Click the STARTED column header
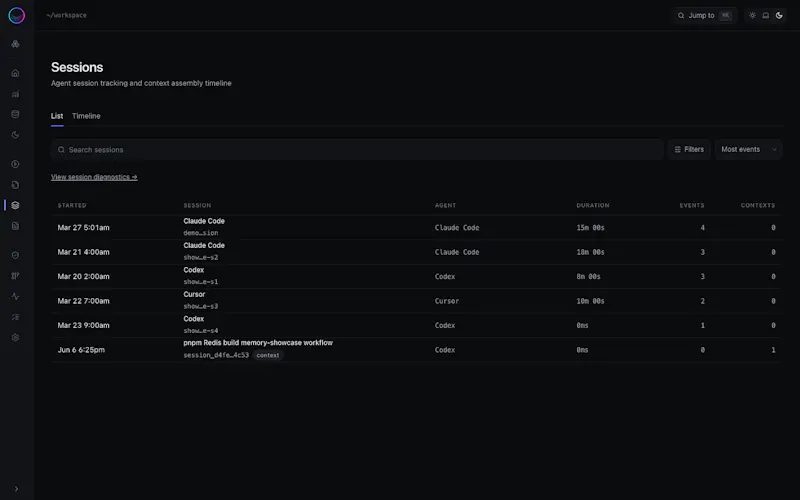The image size is (800, 500). [x=72, y=205]
